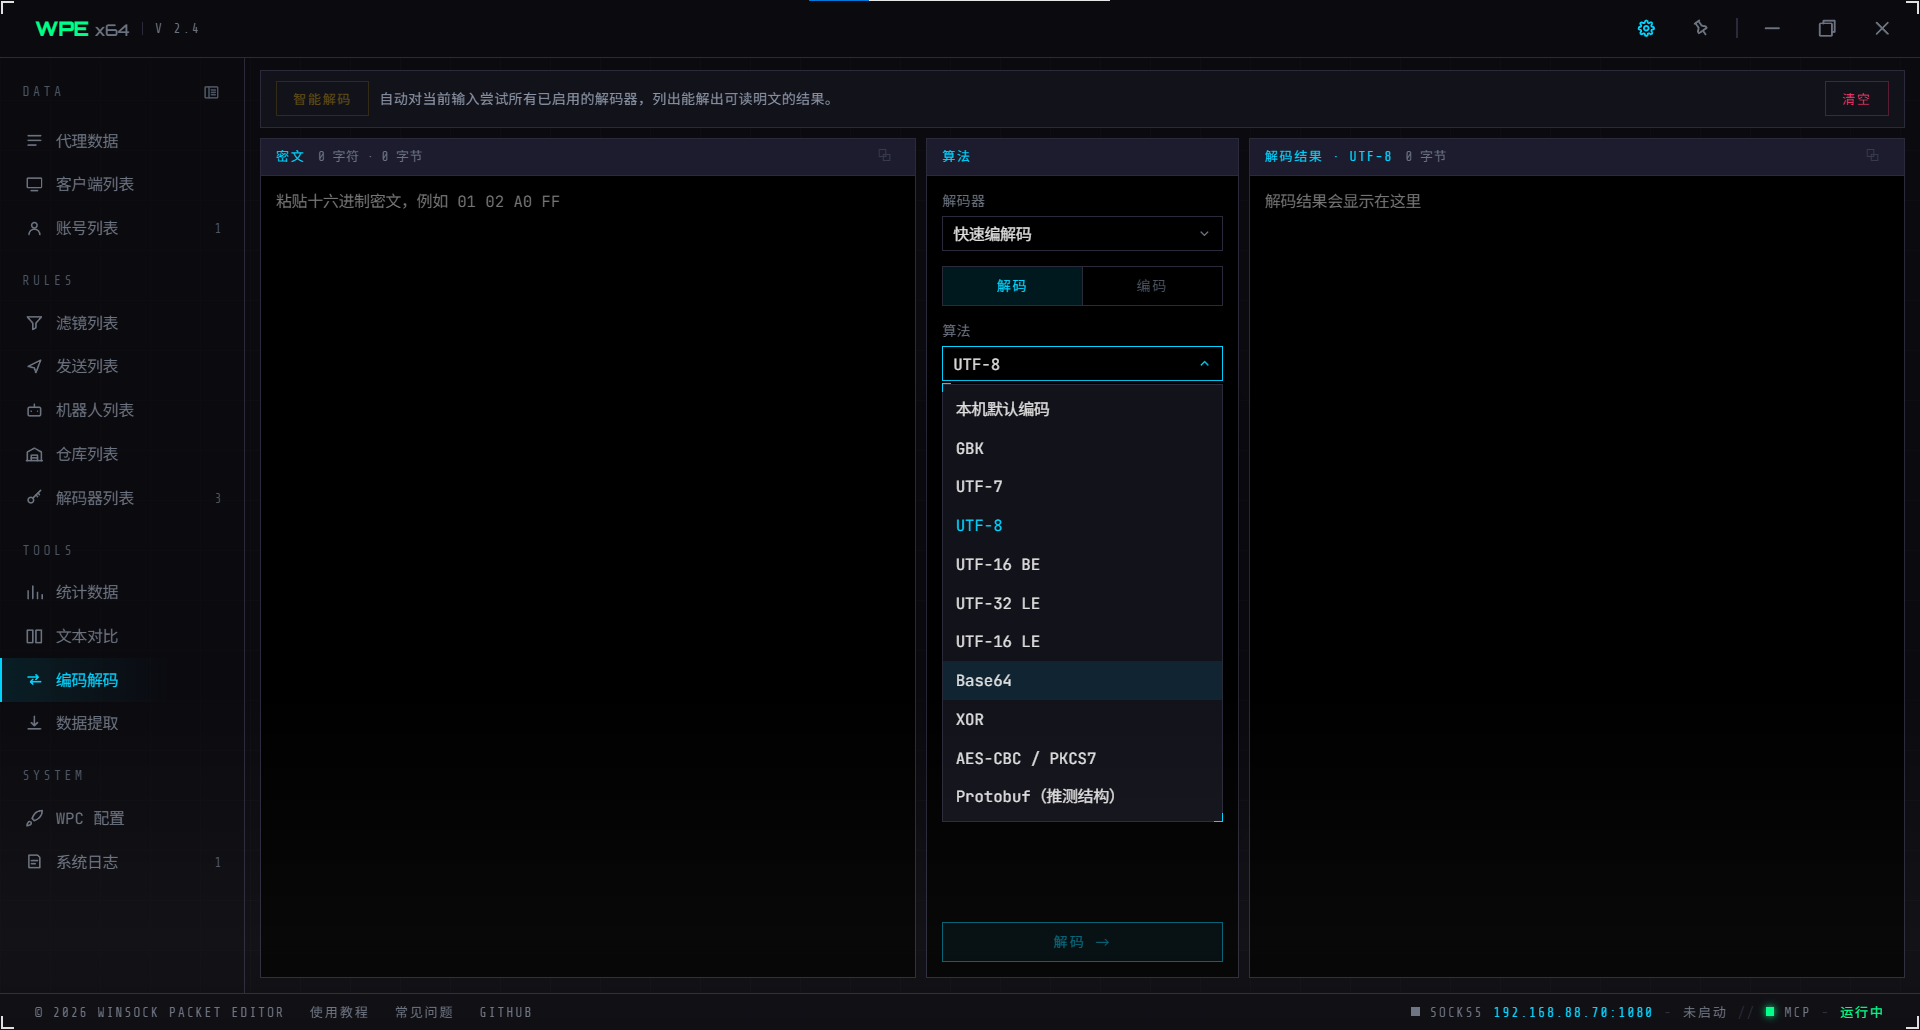Open 代理数据 from the sidebar
Image resolution: width=1920 pixels, height=1030 pixels.
tap(122, 141)
